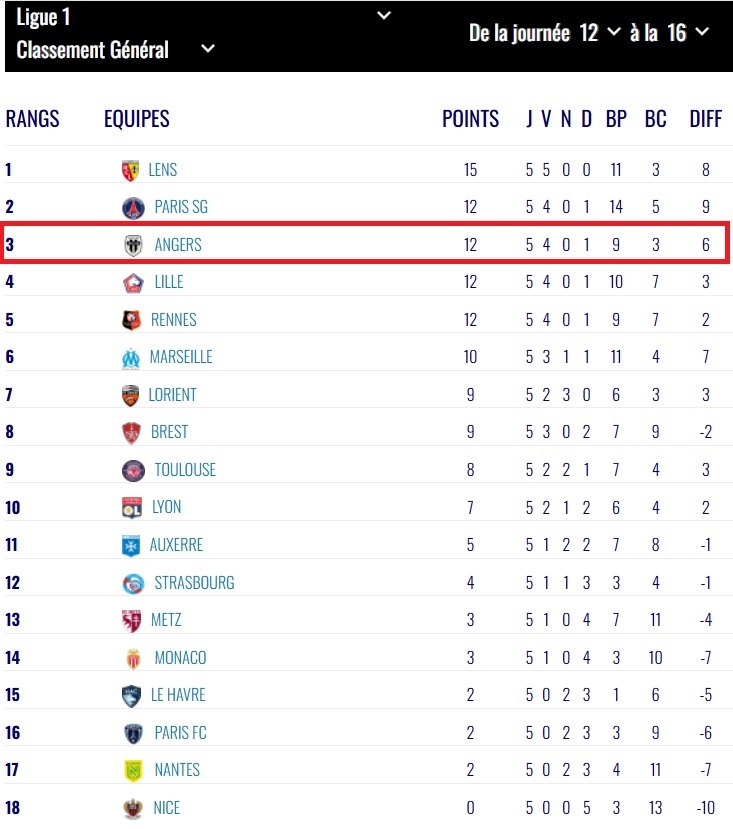Click the DIFF column header
The width and height of the screenshot is (733, 829).
pyautogui.click(x=705, y=119)
